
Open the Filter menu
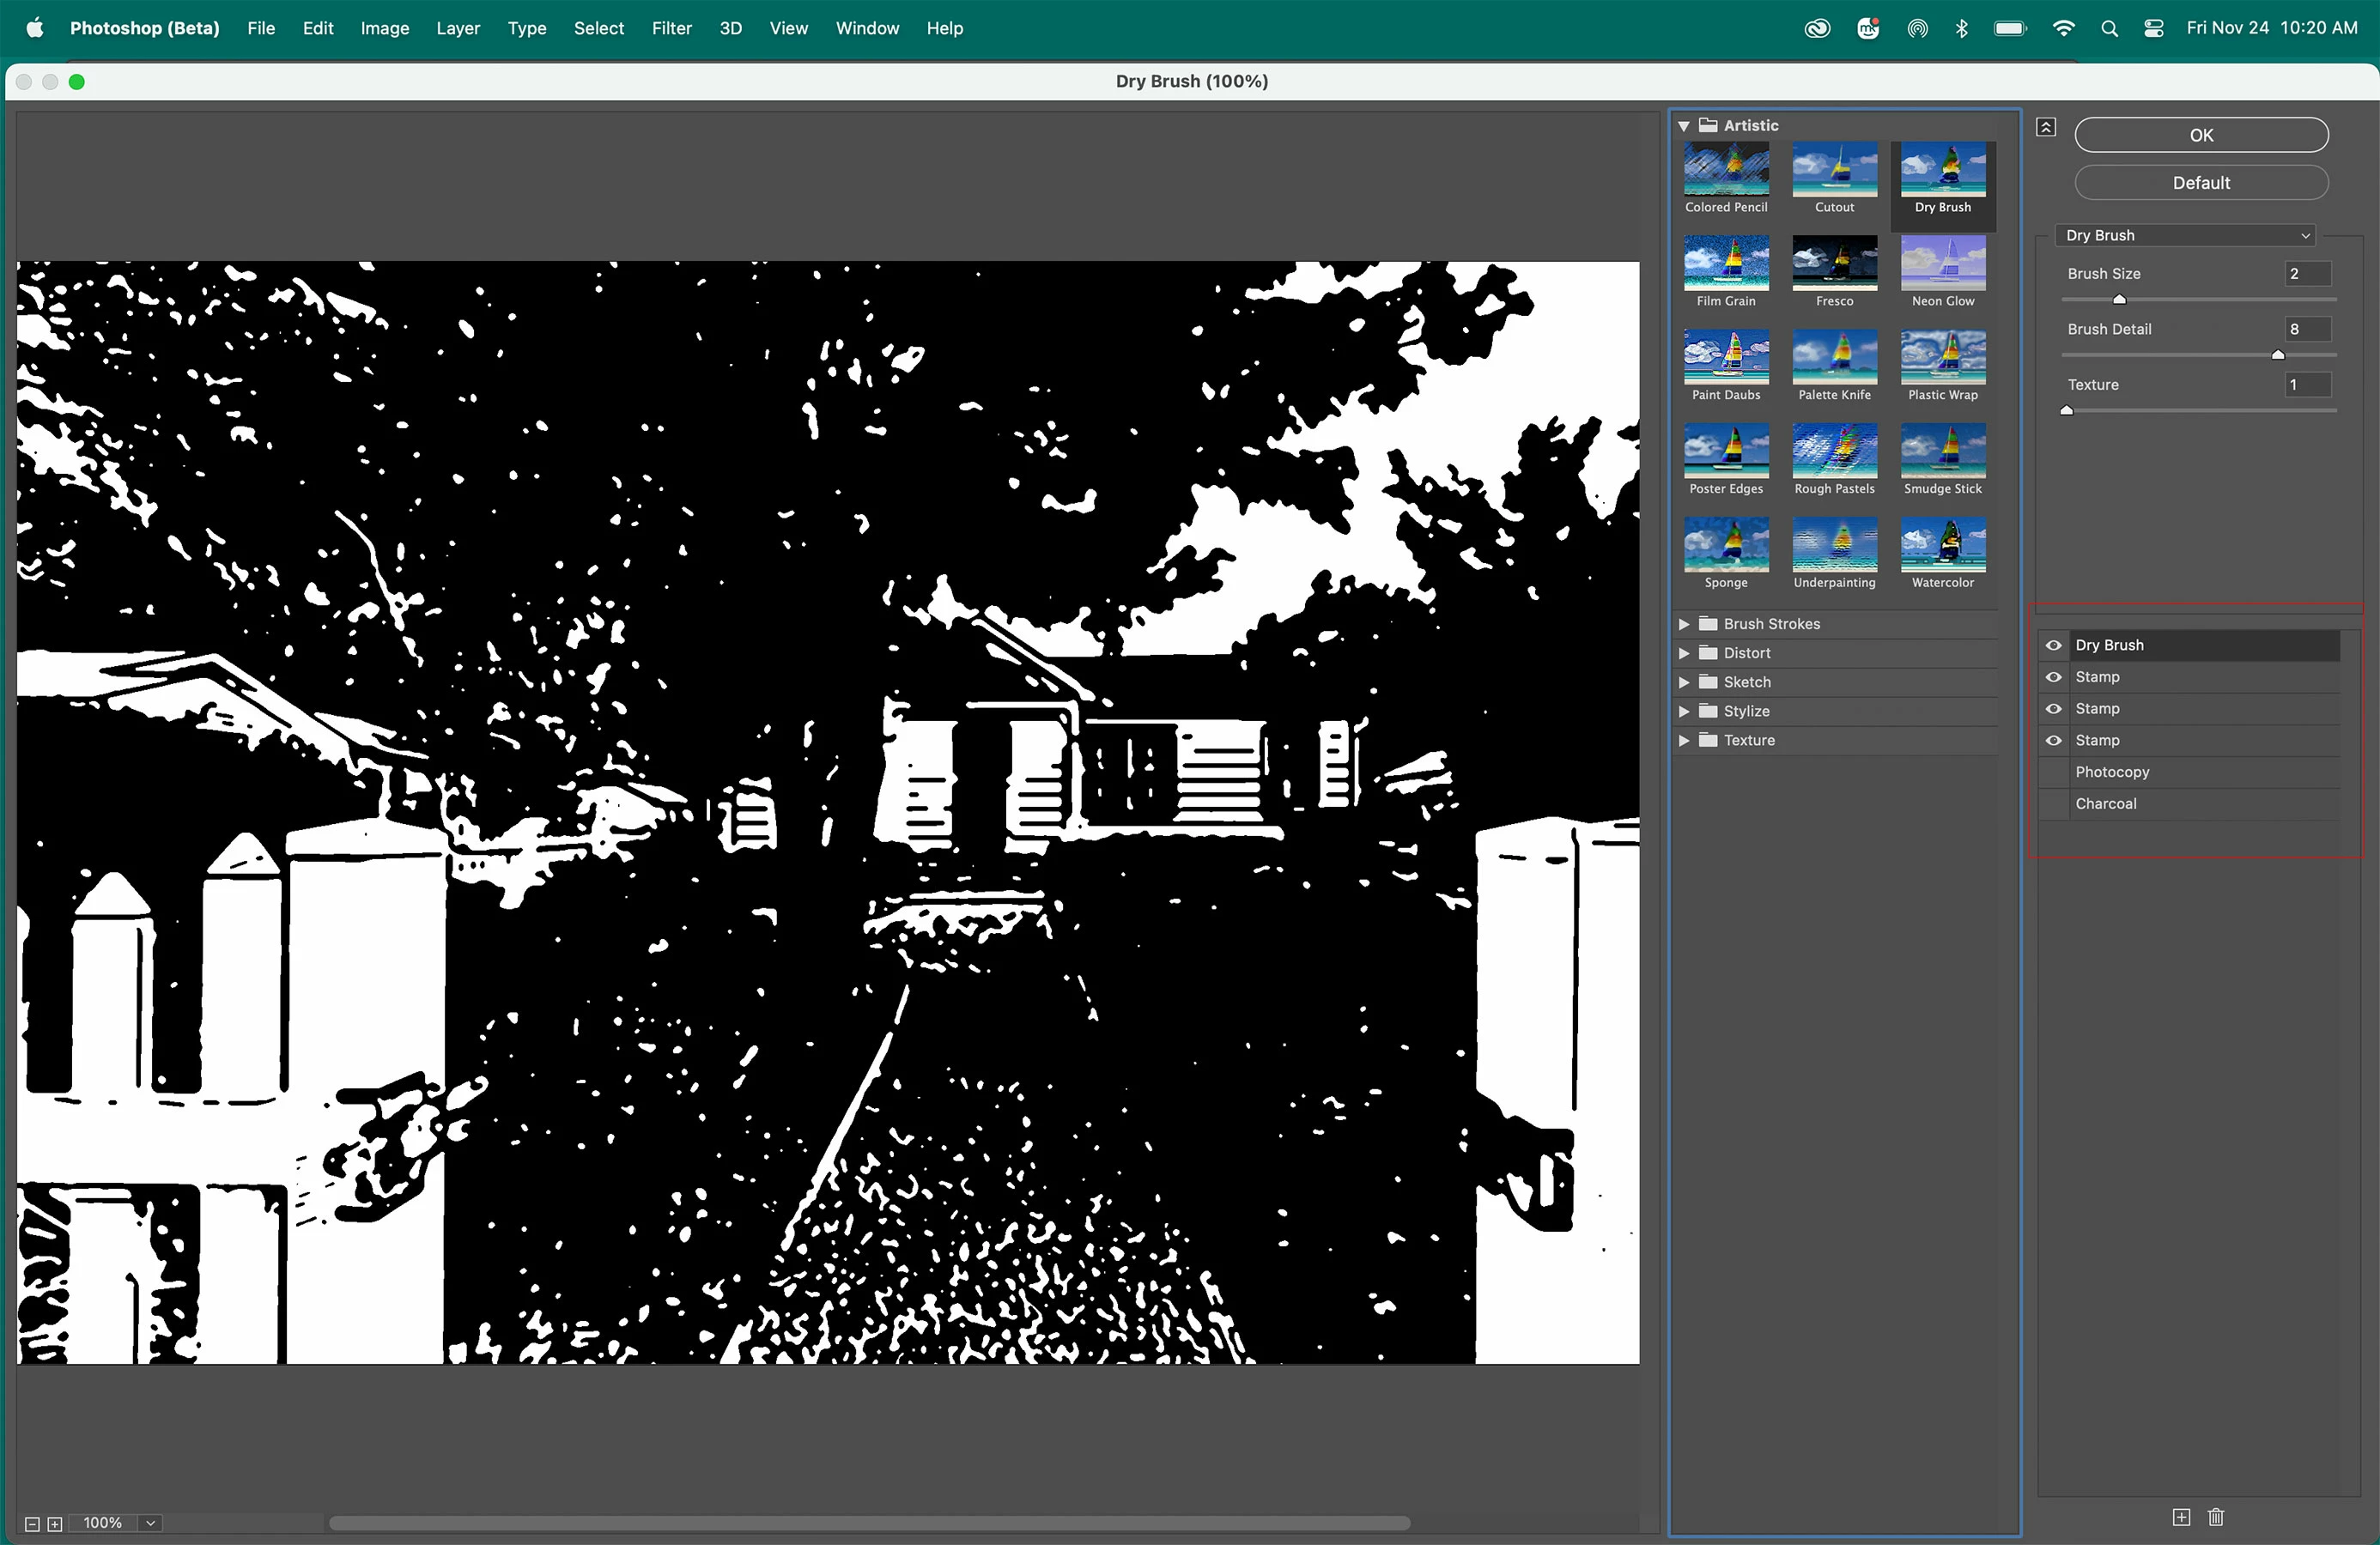(x=671, y=28)
